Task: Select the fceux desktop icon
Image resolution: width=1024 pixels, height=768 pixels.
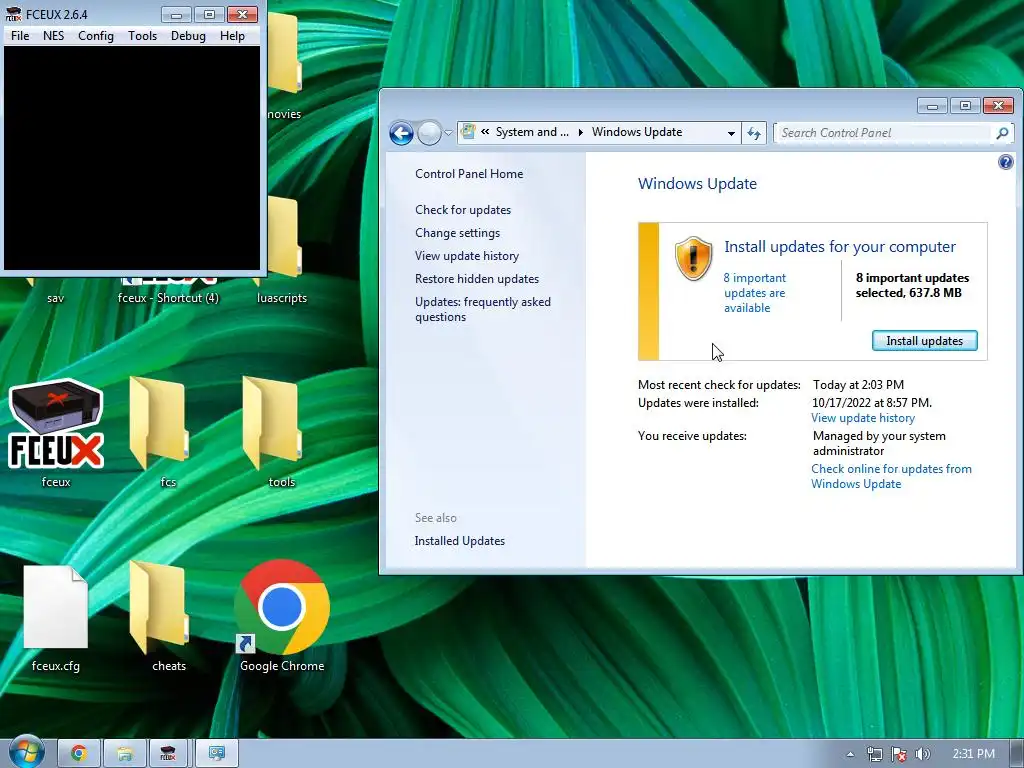Action: tap(56, 432)
